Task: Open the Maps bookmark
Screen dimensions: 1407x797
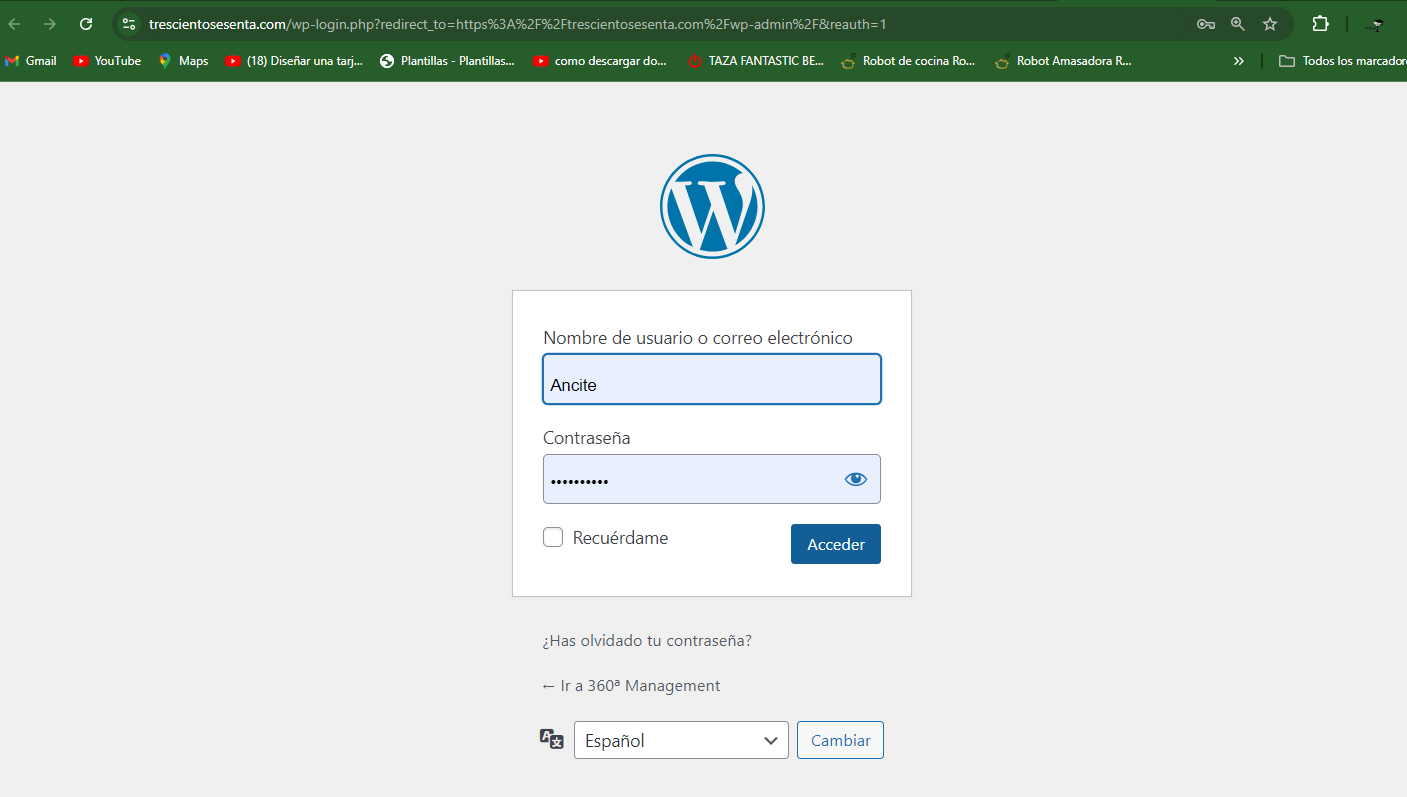Action: click(x=184, y=61)
